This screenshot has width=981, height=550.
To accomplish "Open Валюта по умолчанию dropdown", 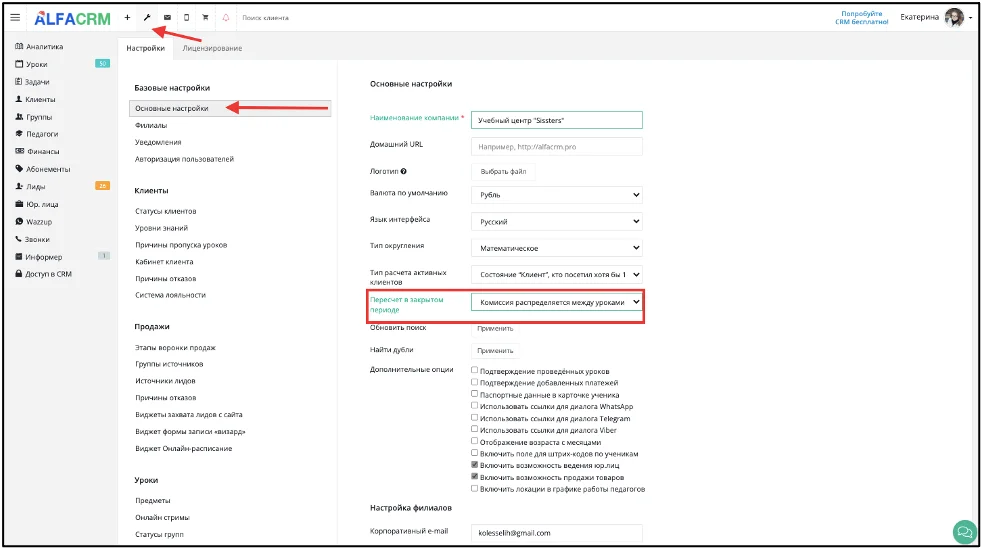I will pos(557,195).
